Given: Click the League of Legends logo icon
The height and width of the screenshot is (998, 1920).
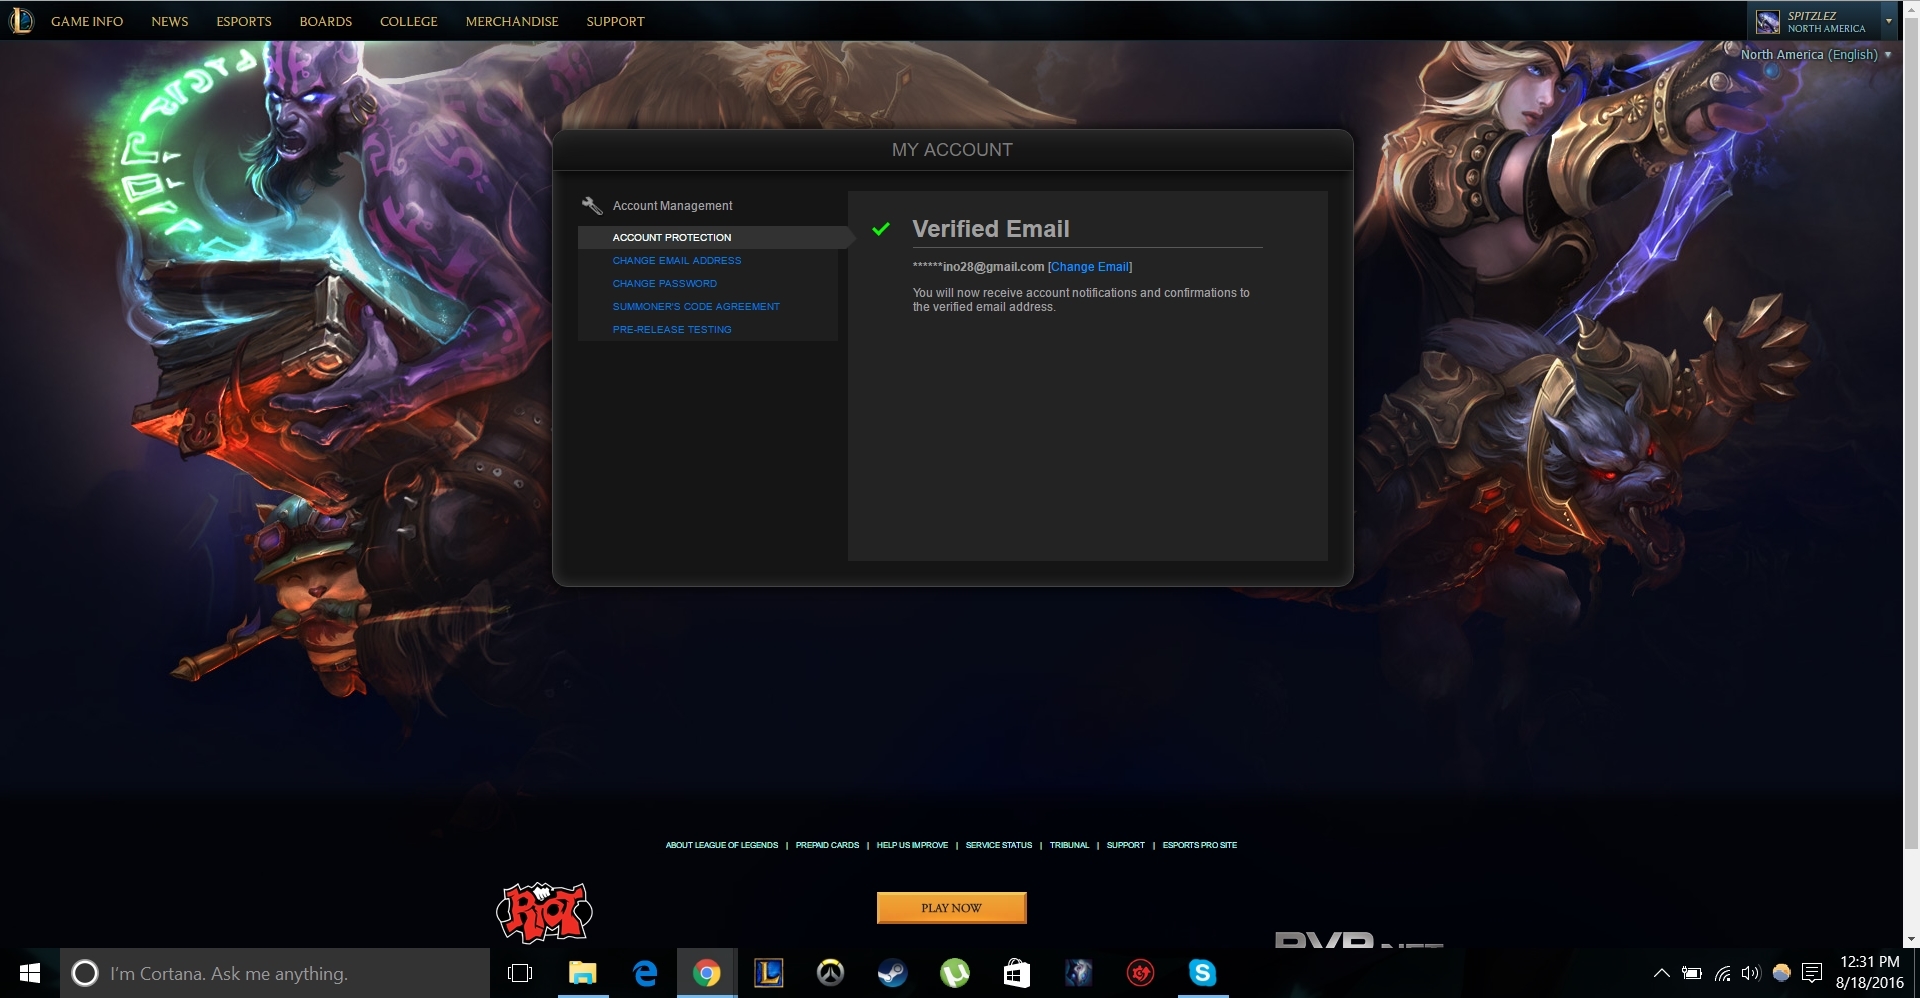Looking at the screenshot, I should pos(21,20).
